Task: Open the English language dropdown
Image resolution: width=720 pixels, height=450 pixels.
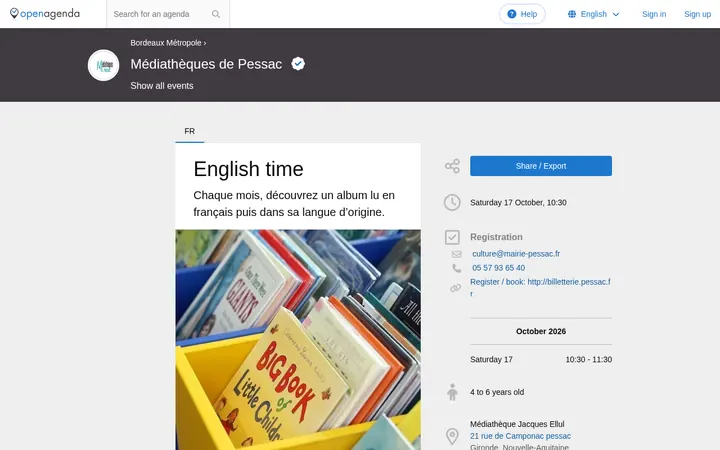Action: 594,14
